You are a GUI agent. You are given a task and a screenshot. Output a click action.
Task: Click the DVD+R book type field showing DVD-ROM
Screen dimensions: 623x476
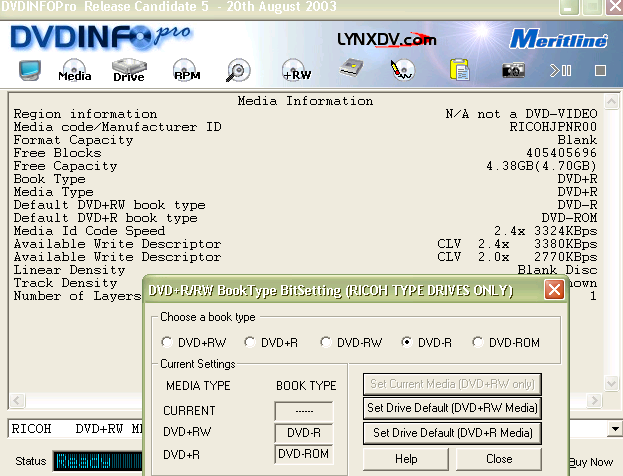304,454
